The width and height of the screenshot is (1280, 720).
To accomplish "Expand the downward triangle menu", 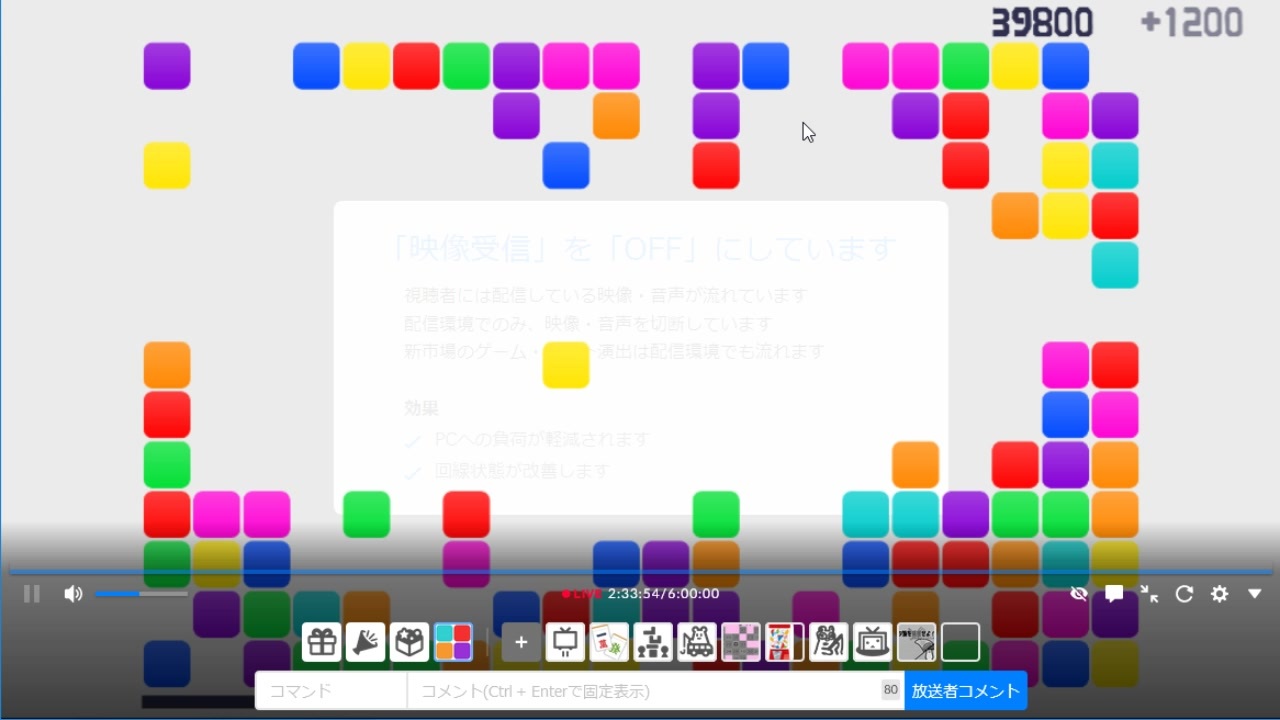I will click(1255, 594).
